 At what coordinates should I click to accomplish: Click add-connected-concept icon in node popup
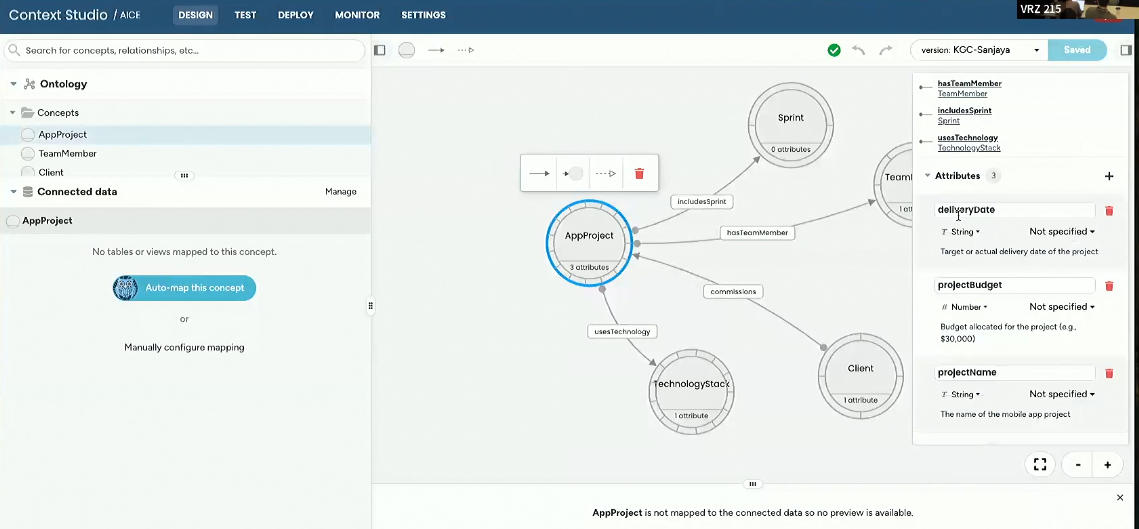pos(572,174)
